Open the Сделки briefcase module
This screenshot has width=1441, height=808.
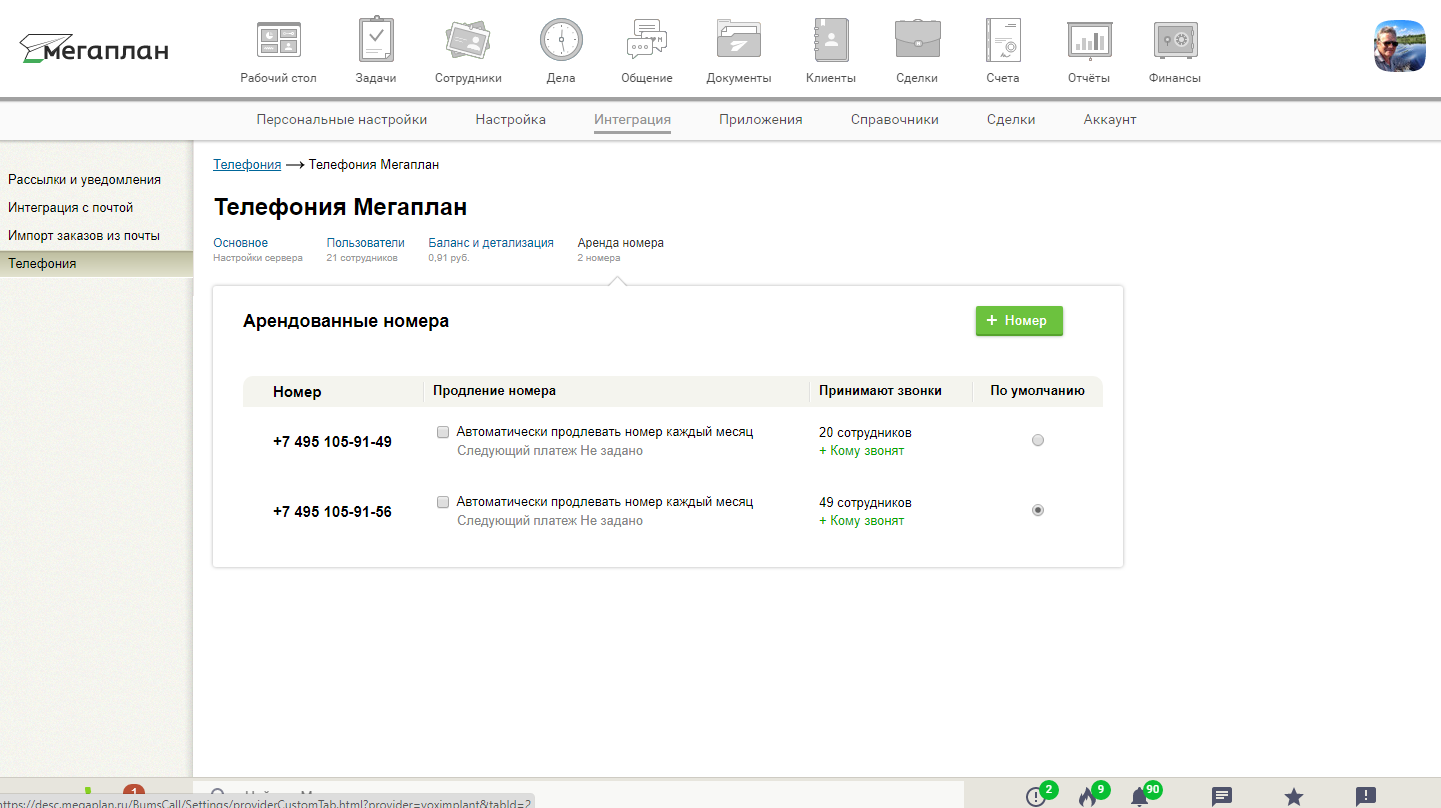click(x=917, y=40)
